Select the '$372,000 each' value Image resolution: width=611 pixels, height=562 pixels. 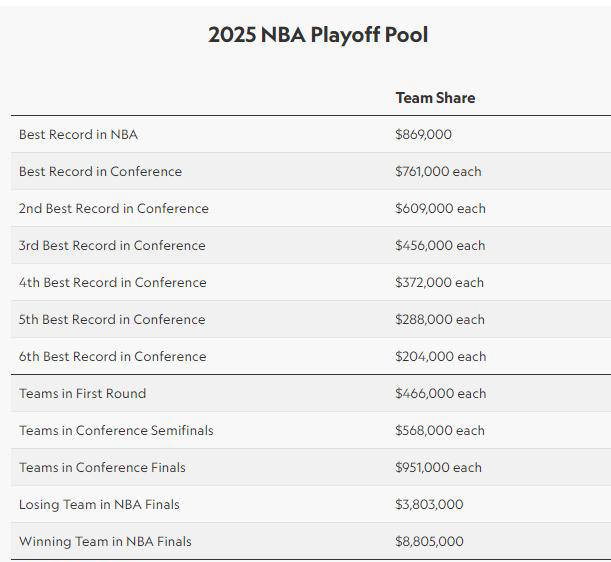tap(439, 283)
